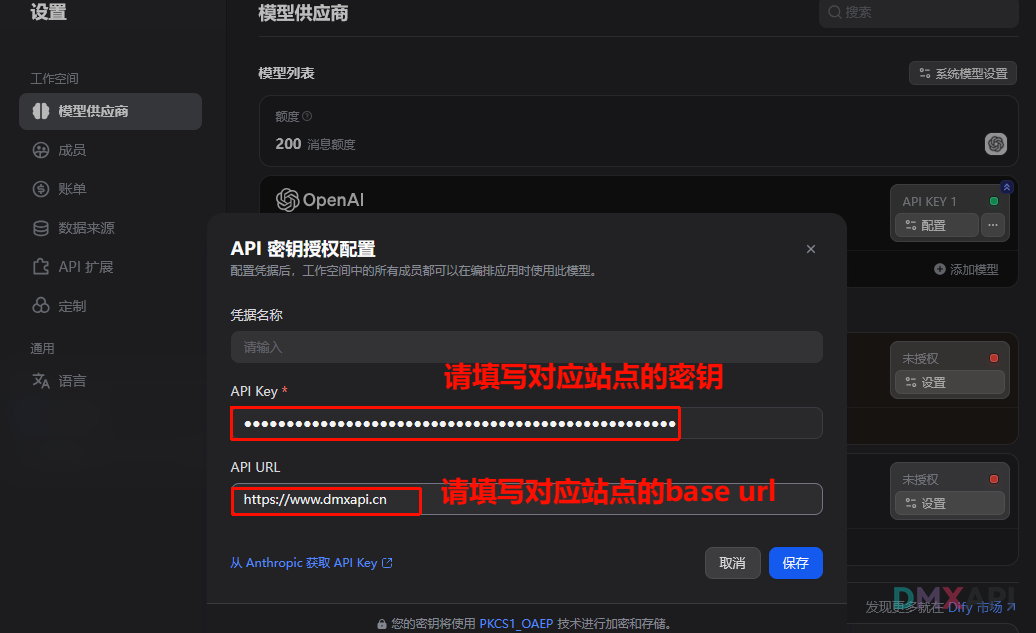This screenshot has width=1036, height=633.
Task: Open 系统模型设置 system model settings
Action: point(963,73)
